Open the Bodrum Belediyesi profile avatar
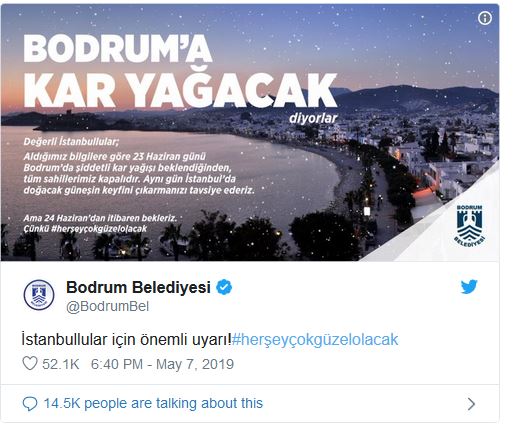521x433 pixels. click(39, 295)
